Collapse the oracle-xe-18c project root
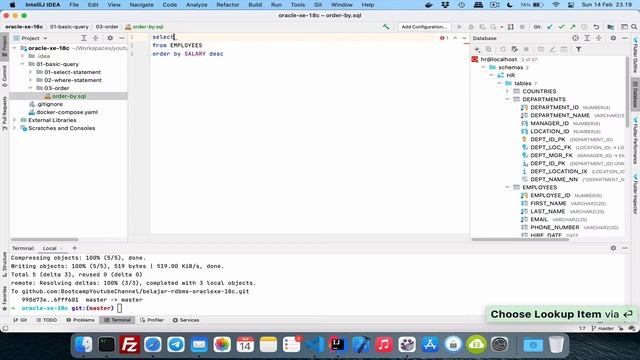The image size is (640, 360). pyautogui.click(x=15, y=48)
